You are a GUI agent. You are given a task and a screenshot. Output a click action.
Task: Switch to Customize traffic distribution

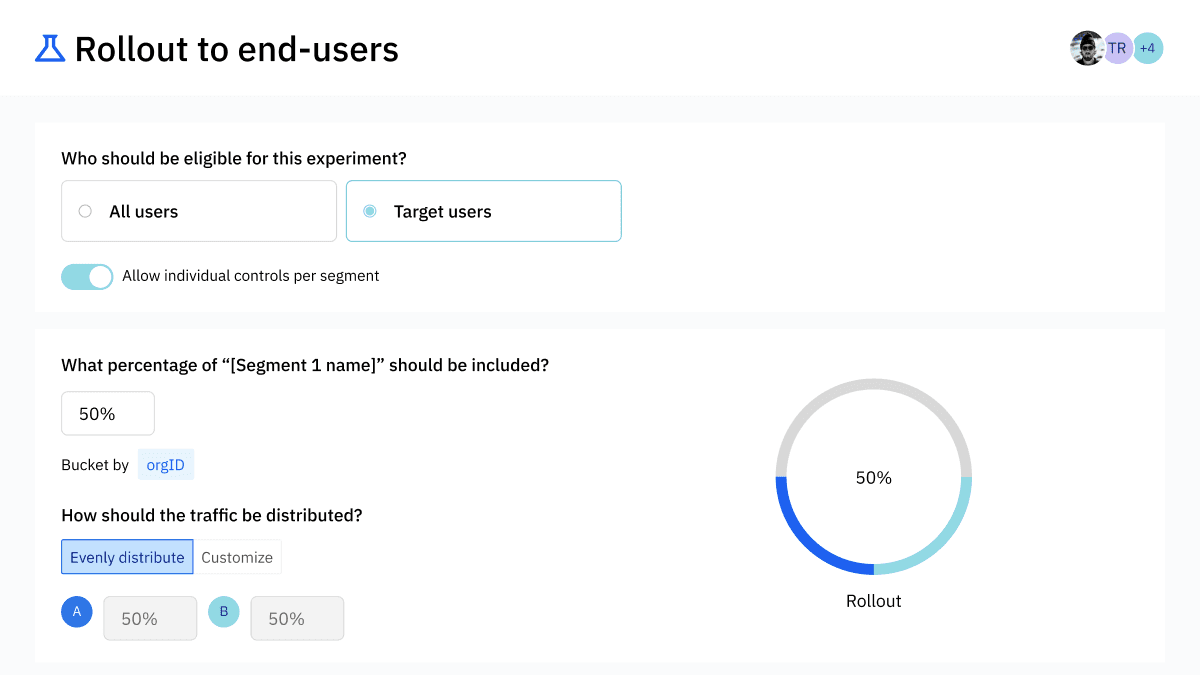tap(237, 557)
